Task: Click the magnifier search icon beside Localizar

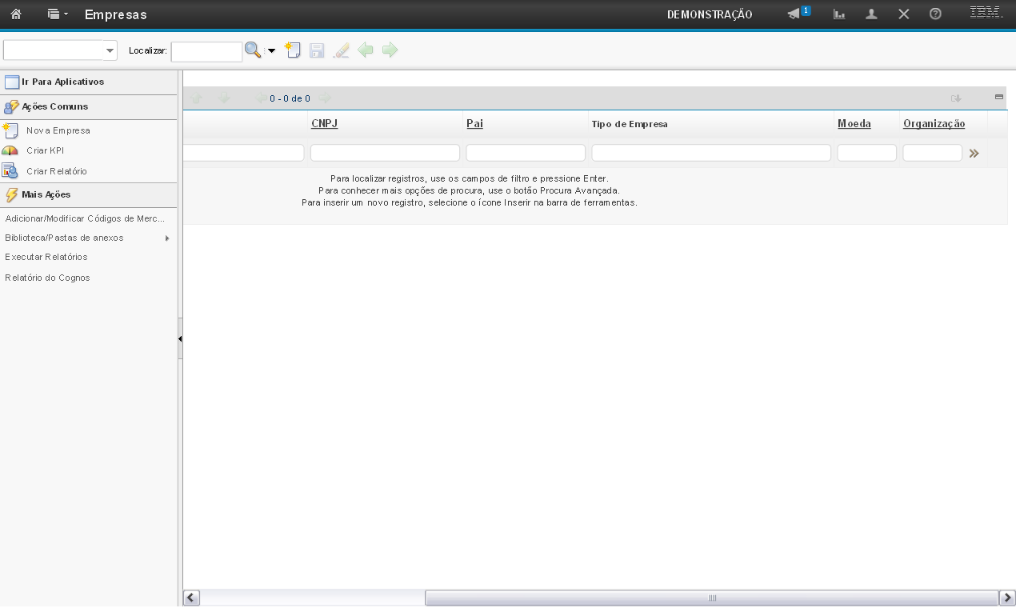Action: 253,49
